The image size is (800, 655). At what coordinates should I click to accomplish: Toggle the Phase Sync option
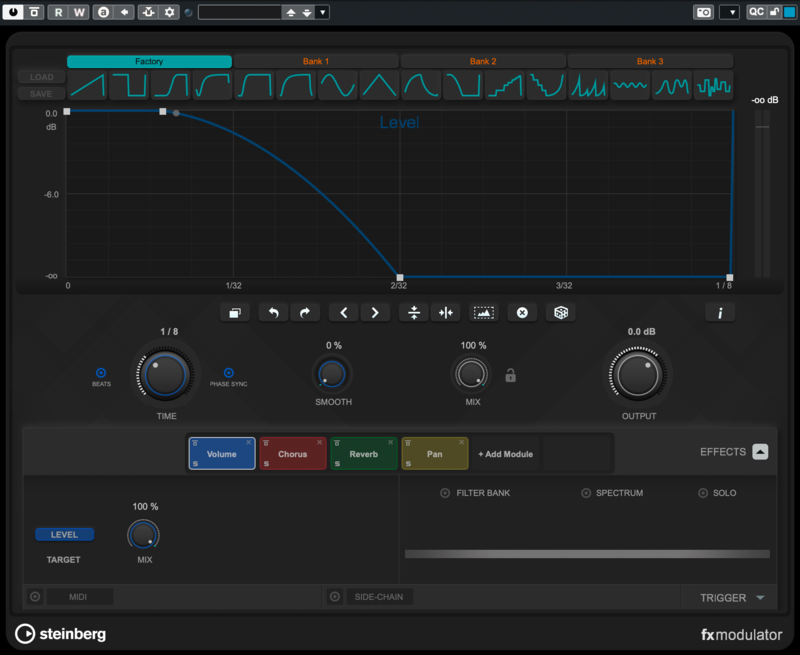click(x=229, y=372)
